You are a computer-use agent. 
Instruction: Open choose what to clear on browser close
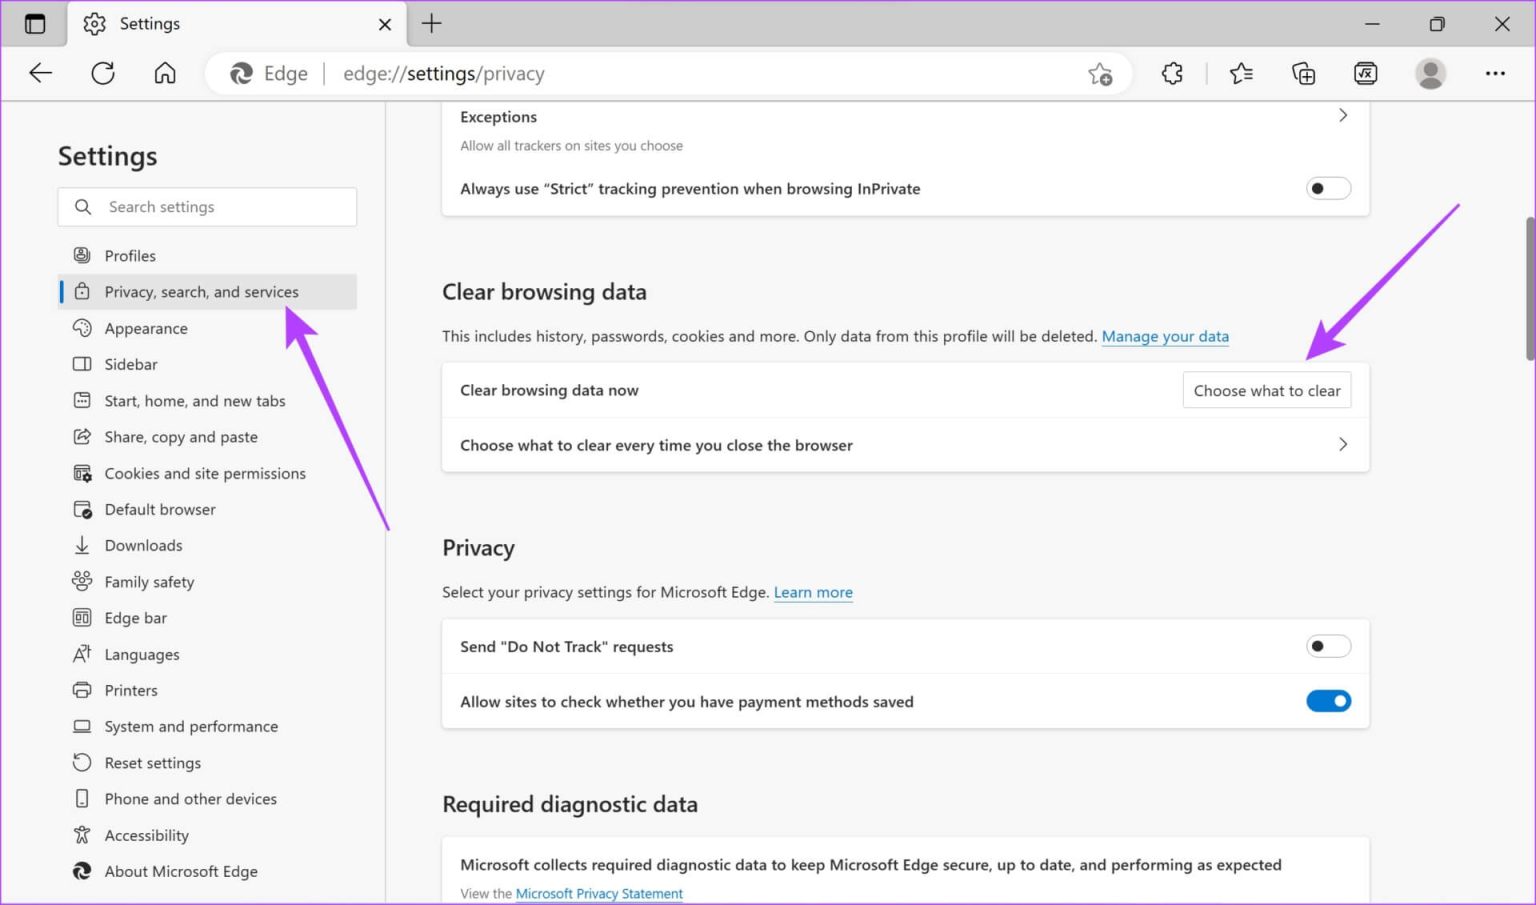pos(1343,444)
